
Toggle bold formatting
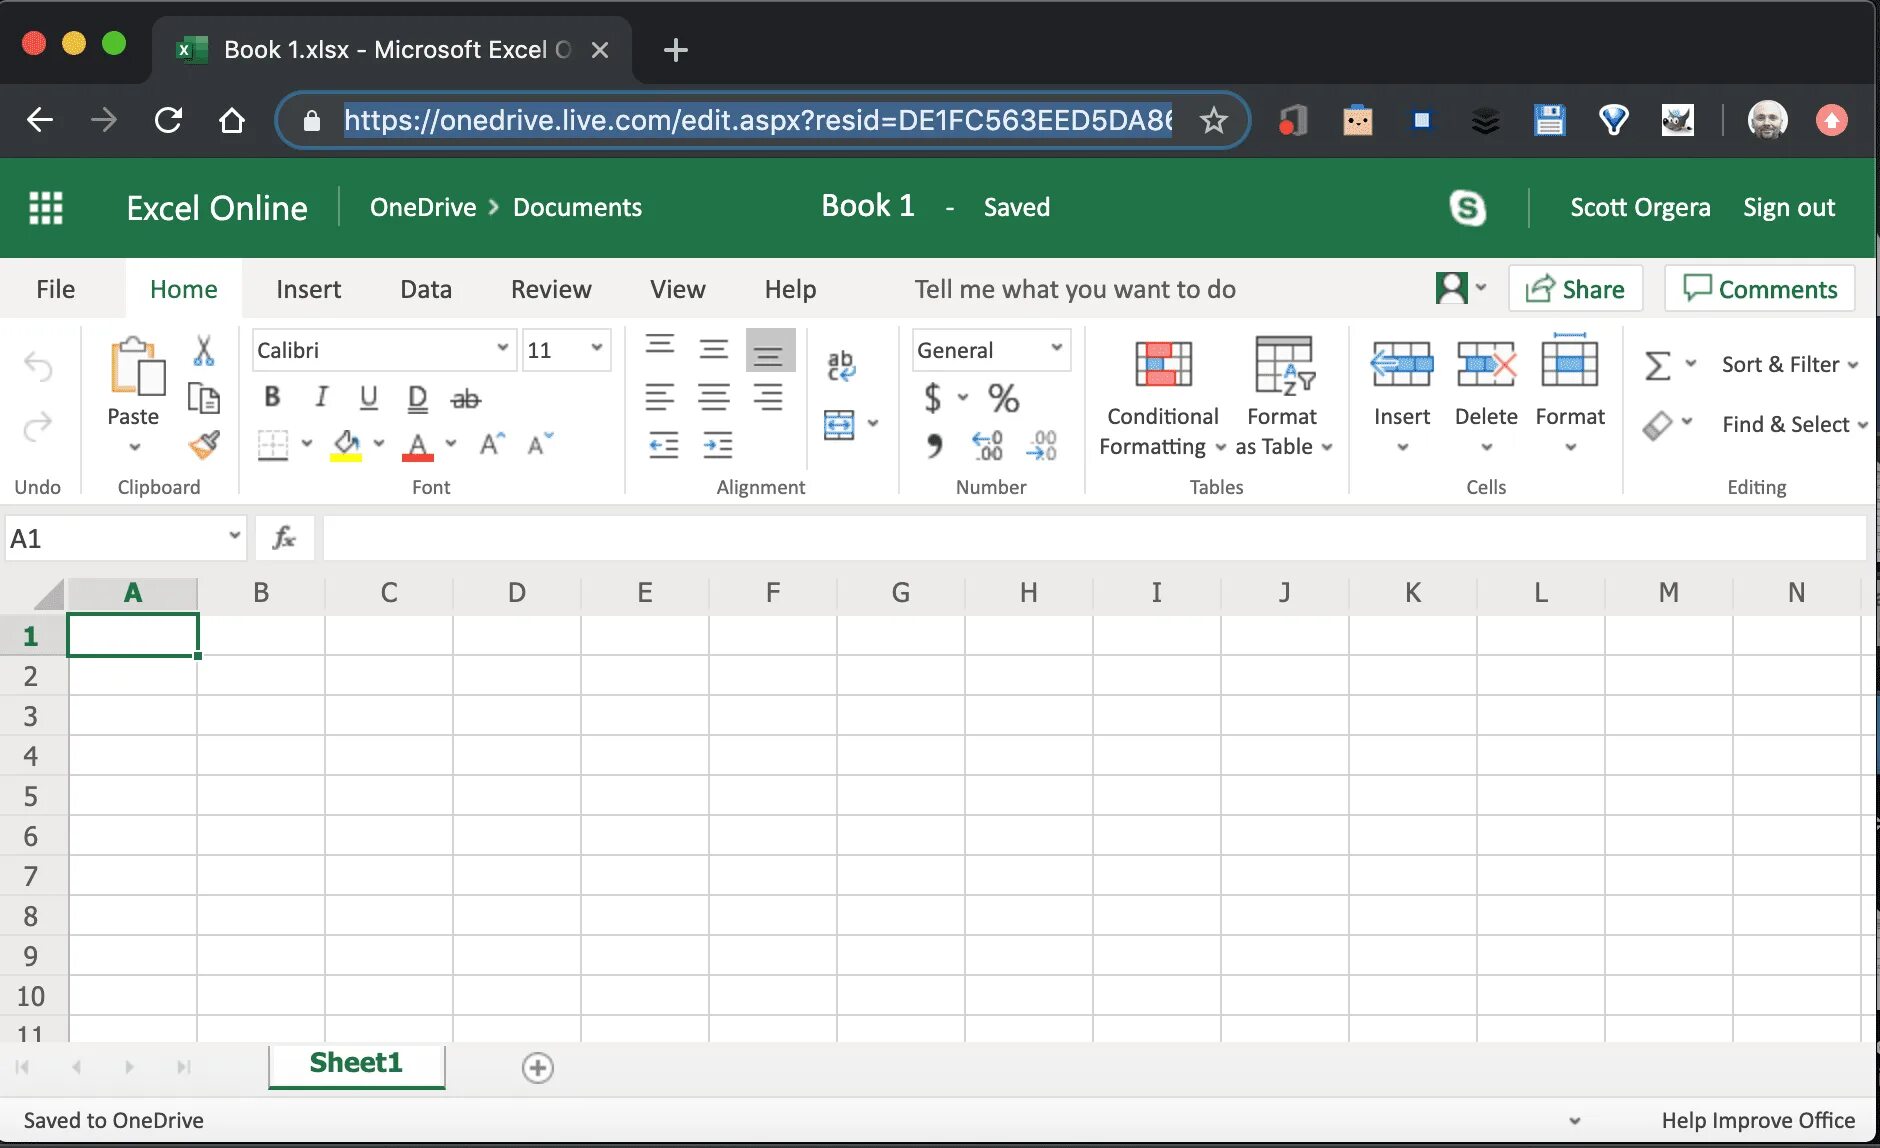272,397
